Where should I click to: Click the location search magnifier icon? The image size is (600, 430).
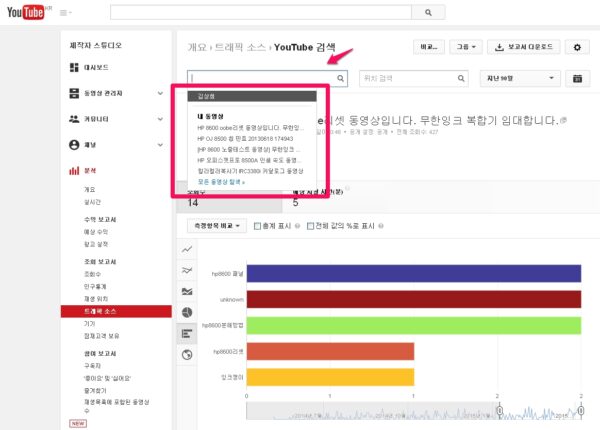(461, 78)
